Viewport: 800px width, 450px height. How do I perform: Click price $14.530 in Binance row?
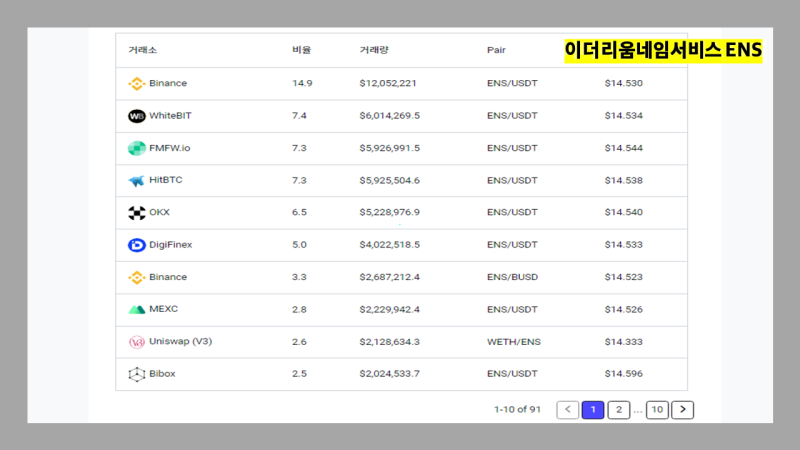tap(623, 83)
